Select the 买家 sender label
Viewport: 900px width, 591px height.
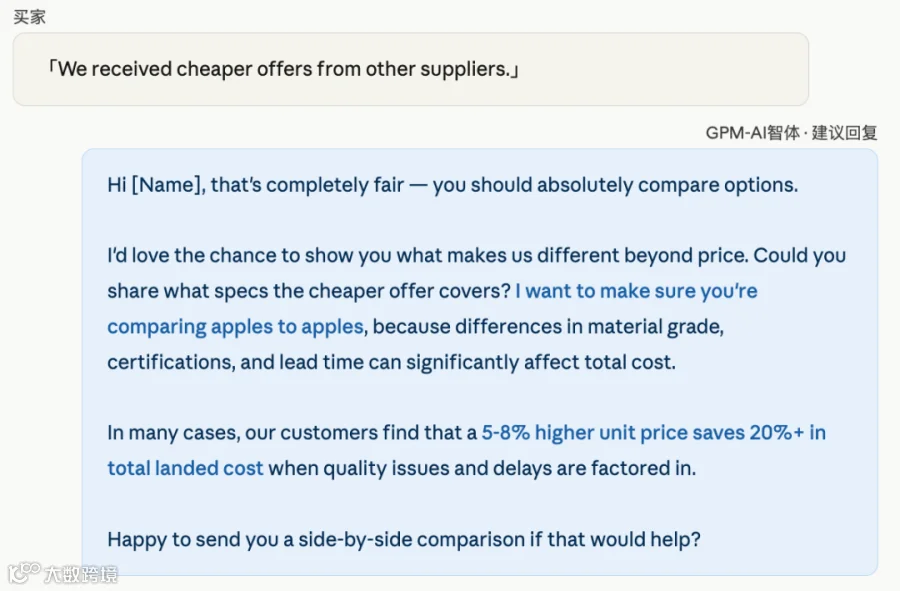[29, 17]
